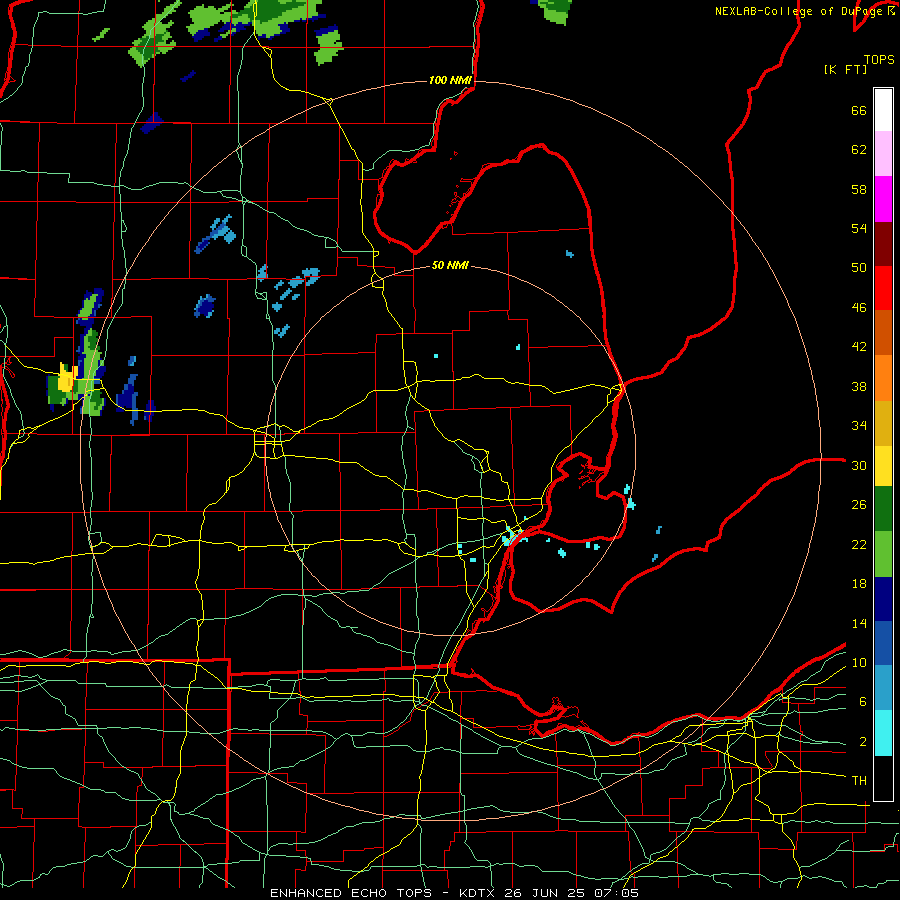Click the 50 NMI range ring label

coord(450,265)
